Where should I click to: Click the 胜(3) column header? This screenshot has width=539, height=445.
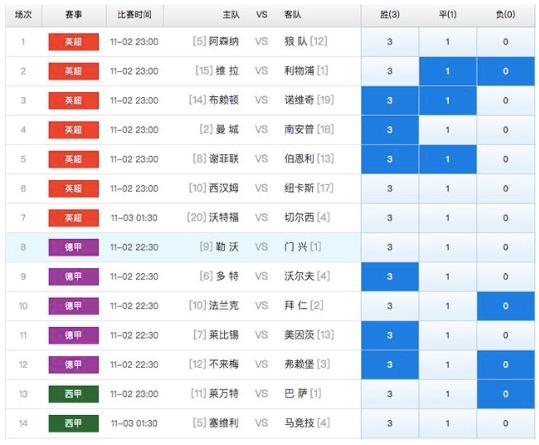click(x=390, y=15)
